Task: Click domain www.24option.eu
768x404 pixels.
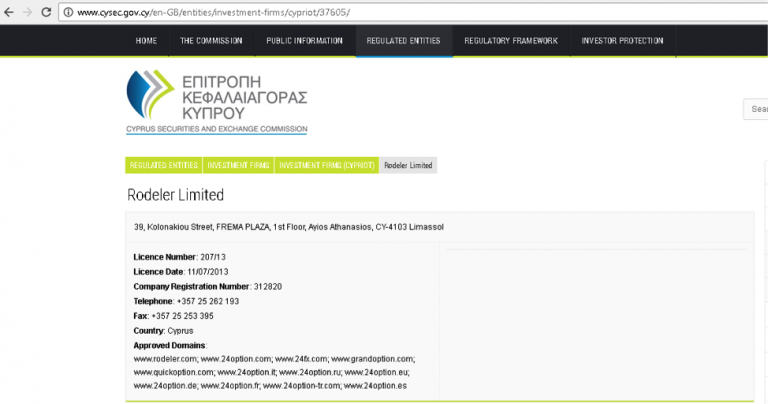Action: [376, 372]
